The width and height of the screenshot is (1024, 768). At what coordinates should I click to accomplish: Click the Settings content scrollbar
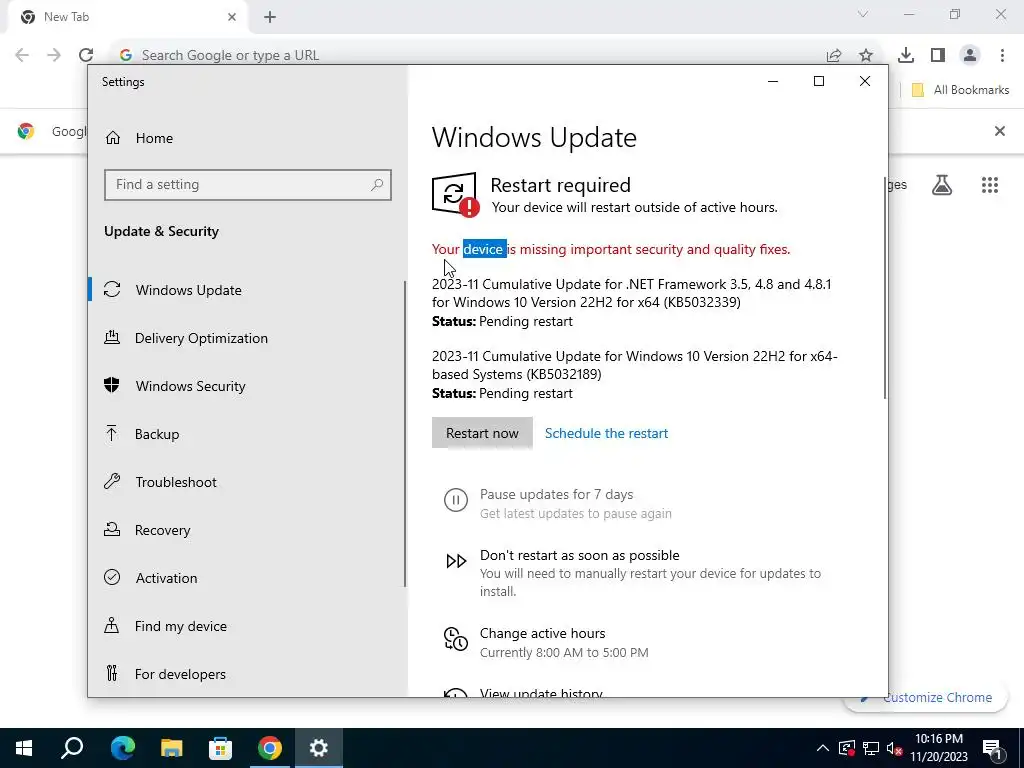click(x=885, y=287)
